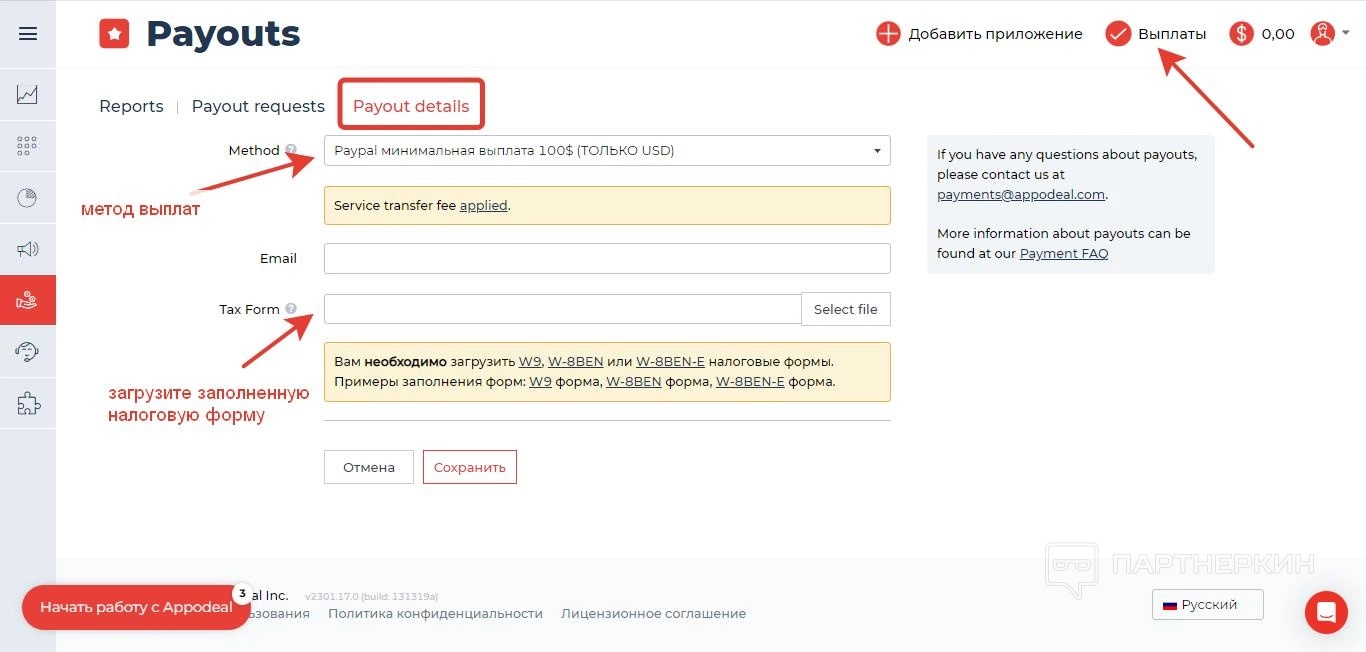Open the support headset sidebar icon
Viewport: 1366px width, 652px height.
coord(28,352)
